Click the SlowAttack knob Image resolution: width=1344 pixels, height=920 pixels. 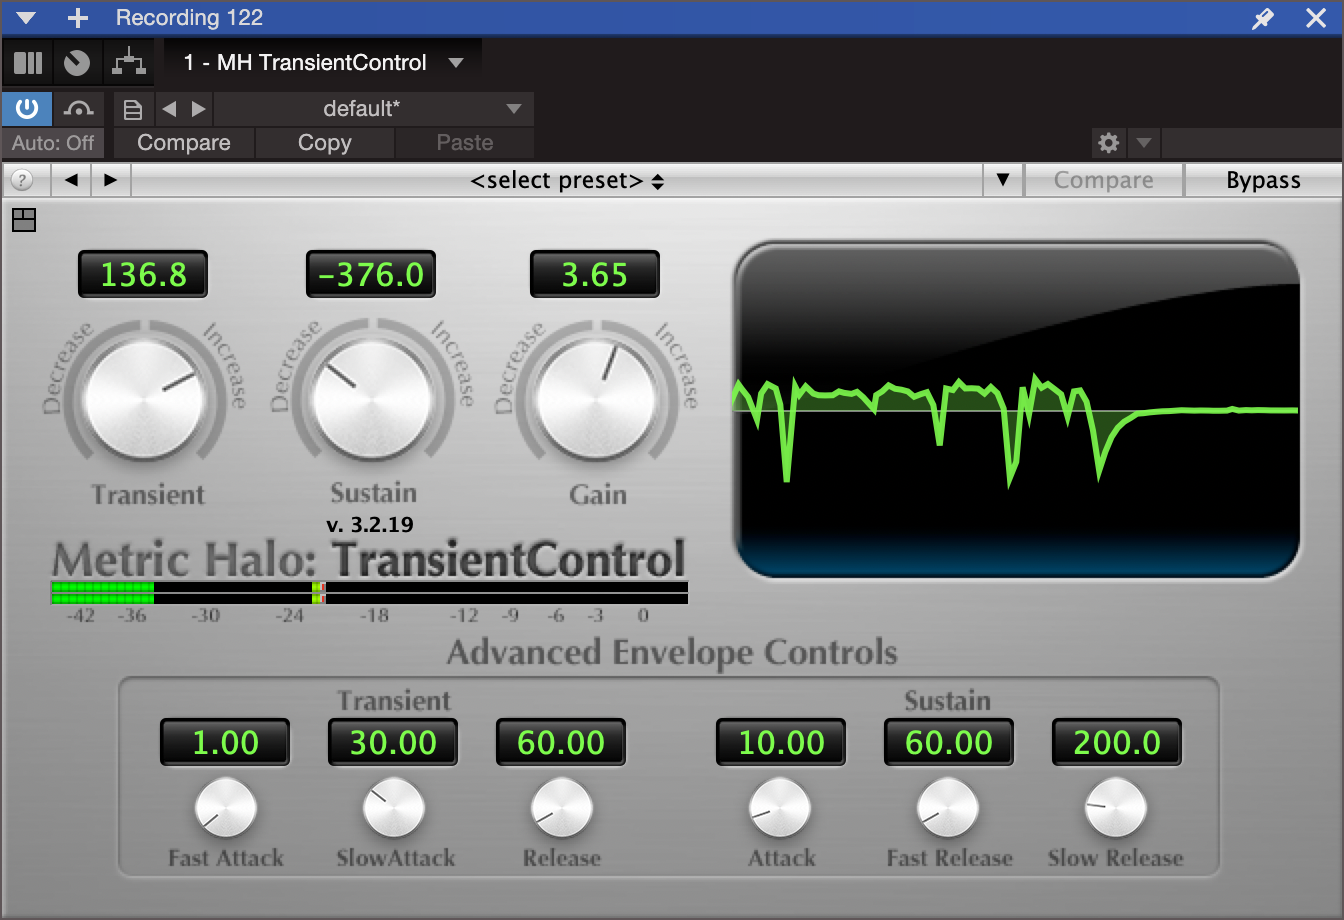[394, 808]
